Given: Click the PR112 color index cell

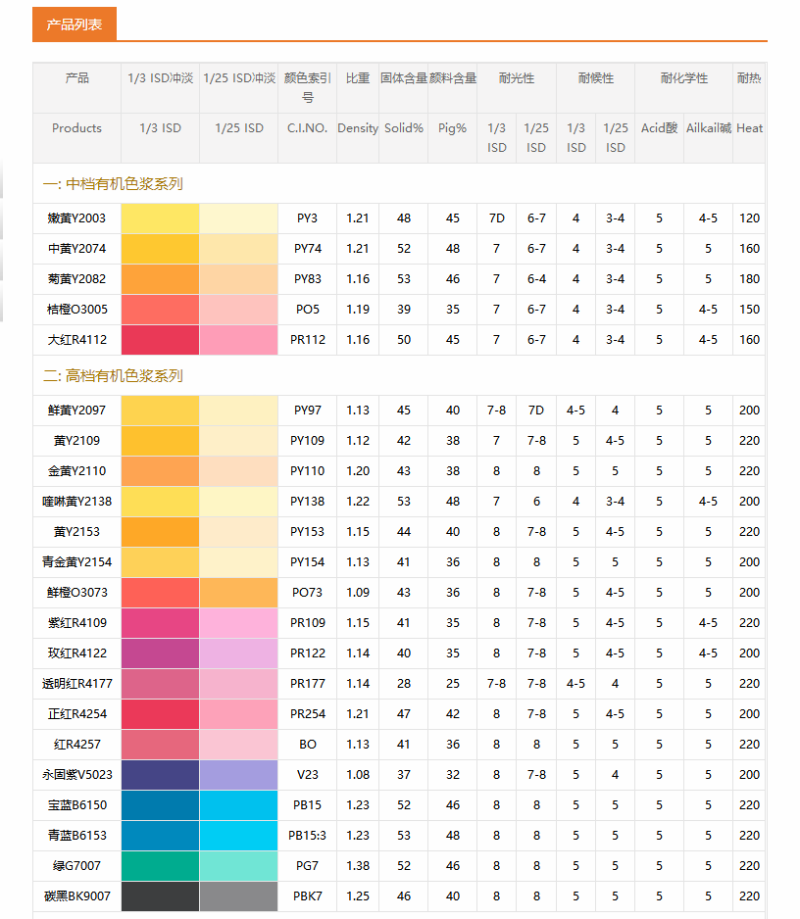Looking at the screenshot, I should [307, 340].
